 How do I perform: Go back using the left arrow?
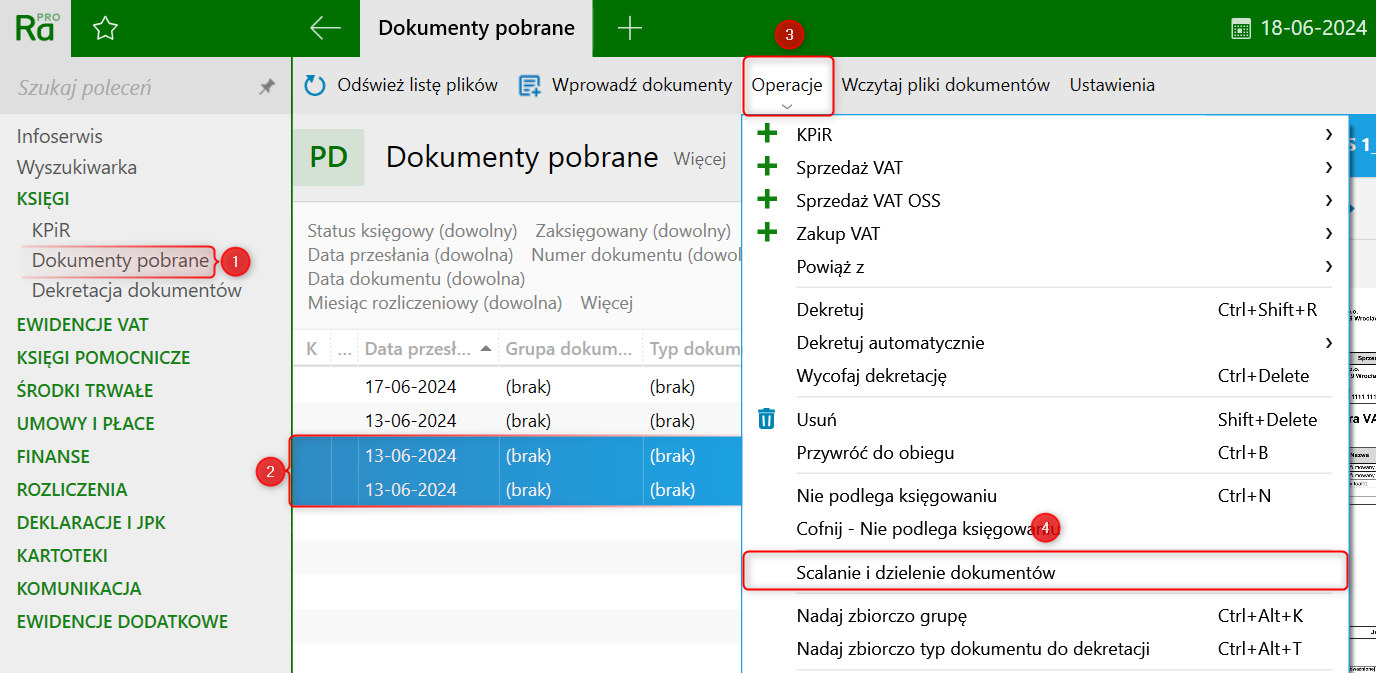click(326, 28)
